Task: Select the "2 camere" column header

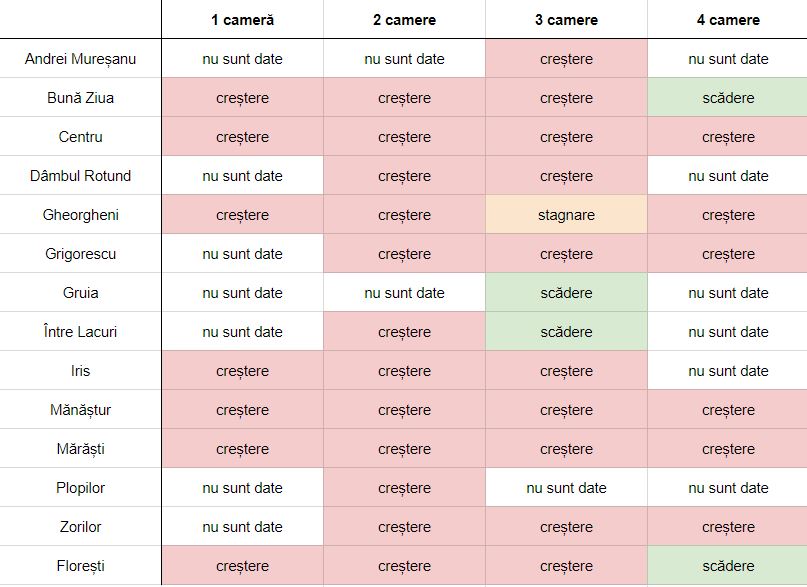Action: [x=404, y=20]
